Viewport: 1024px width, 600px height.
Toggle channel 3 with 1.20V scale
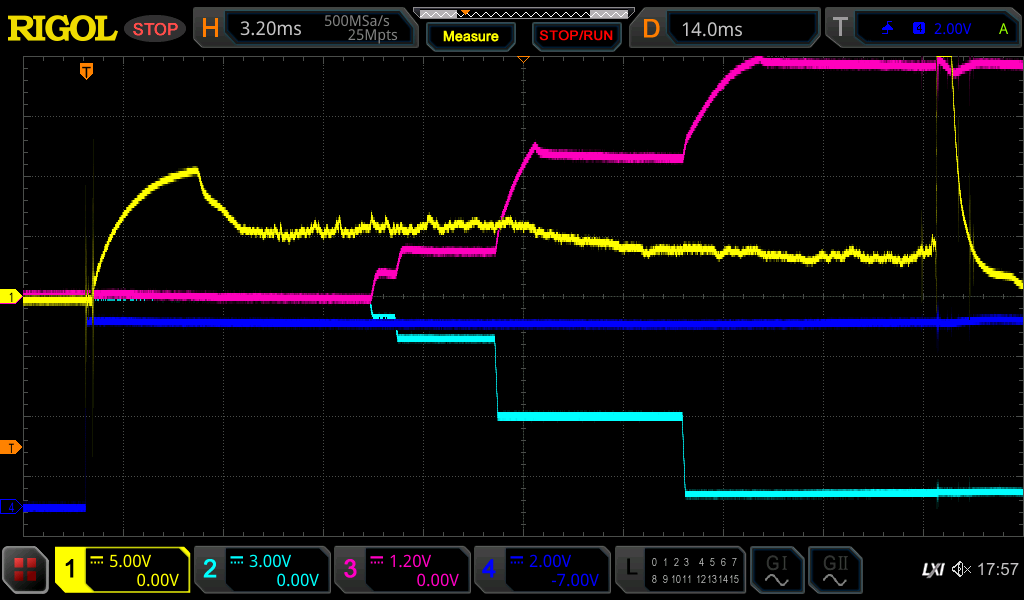coord(401,570)
